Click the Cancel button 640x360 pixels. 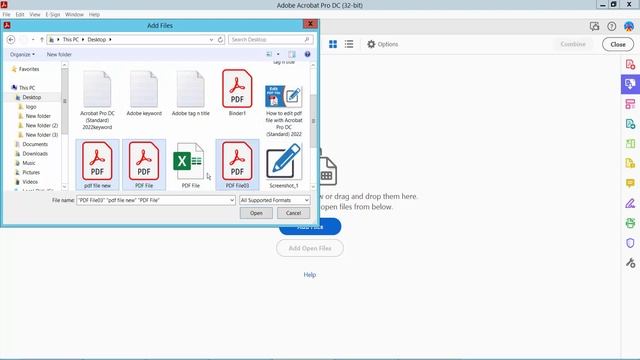(x=293, y=213)
